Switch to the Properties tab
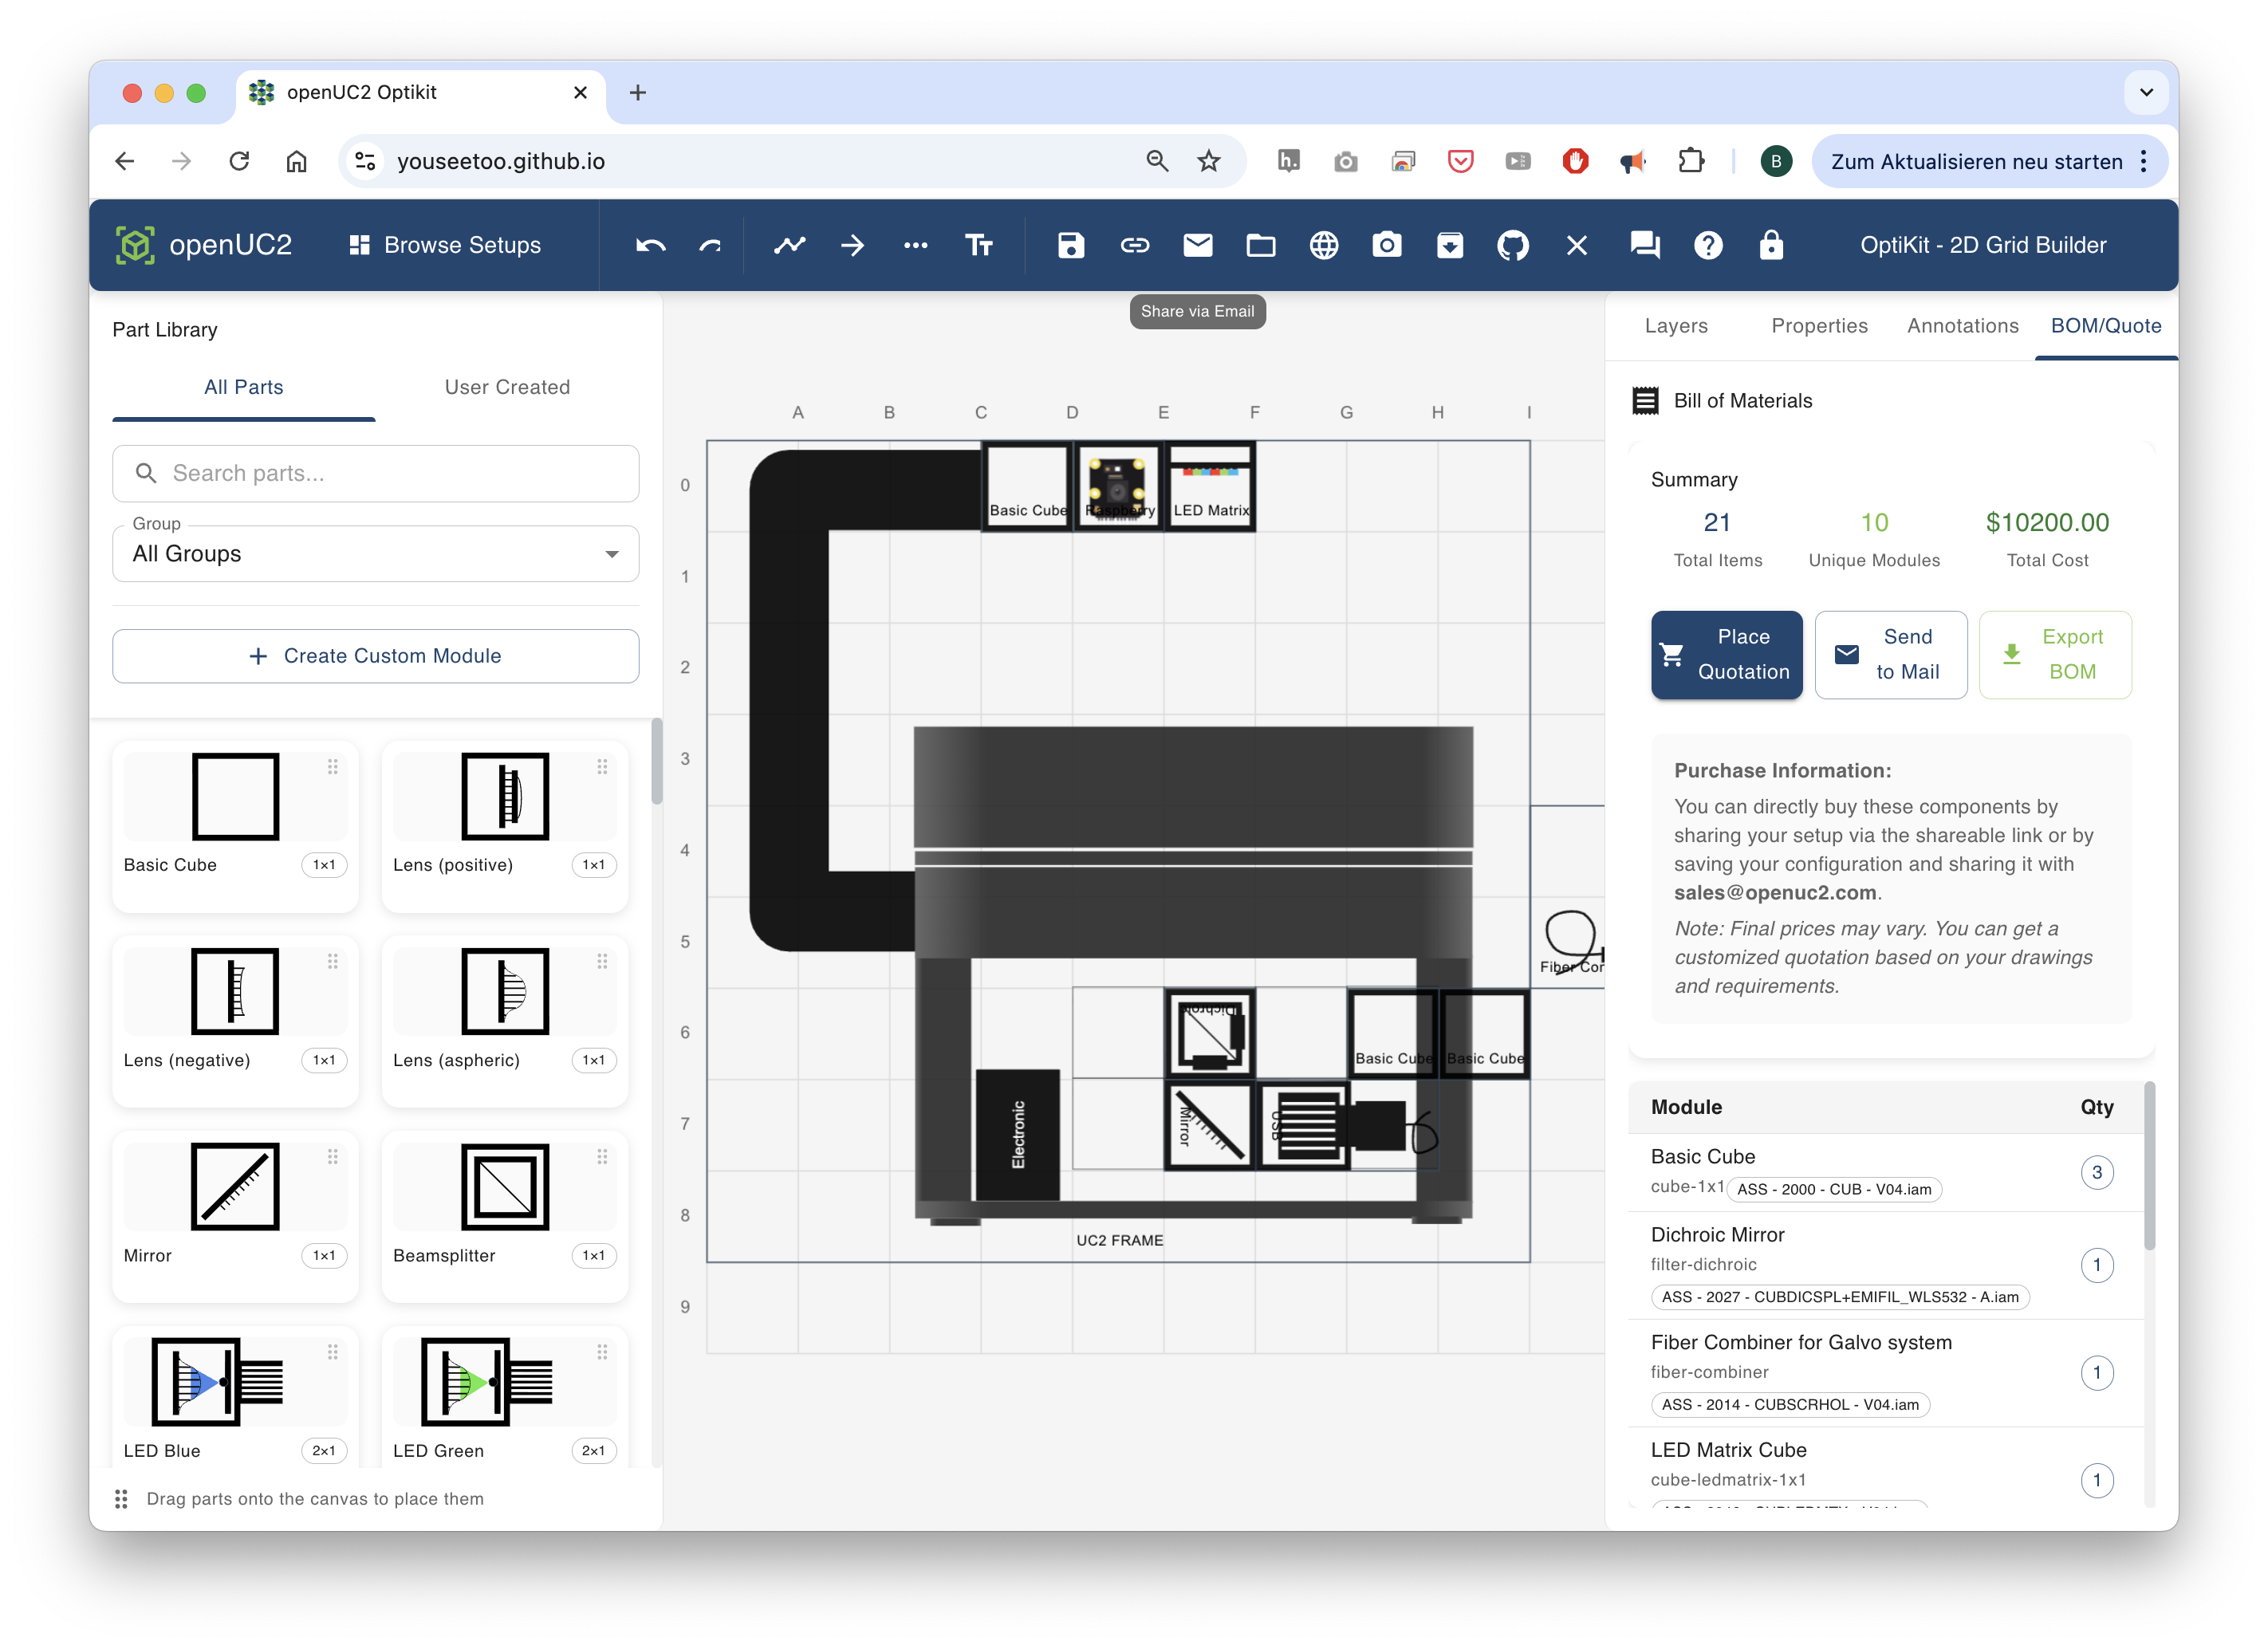 tap(1819, 326)
